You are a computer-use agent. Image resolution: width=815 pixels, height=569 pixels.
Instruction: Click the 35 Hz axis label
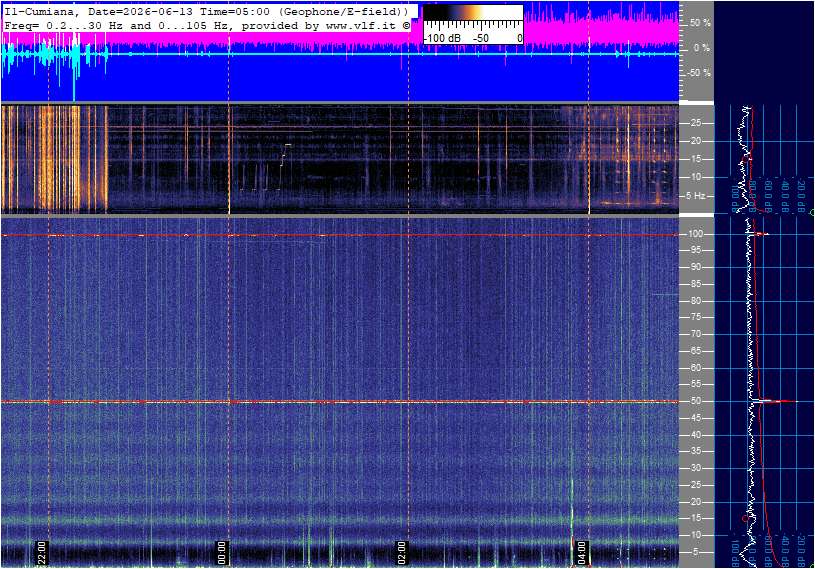tap(695, 451)
